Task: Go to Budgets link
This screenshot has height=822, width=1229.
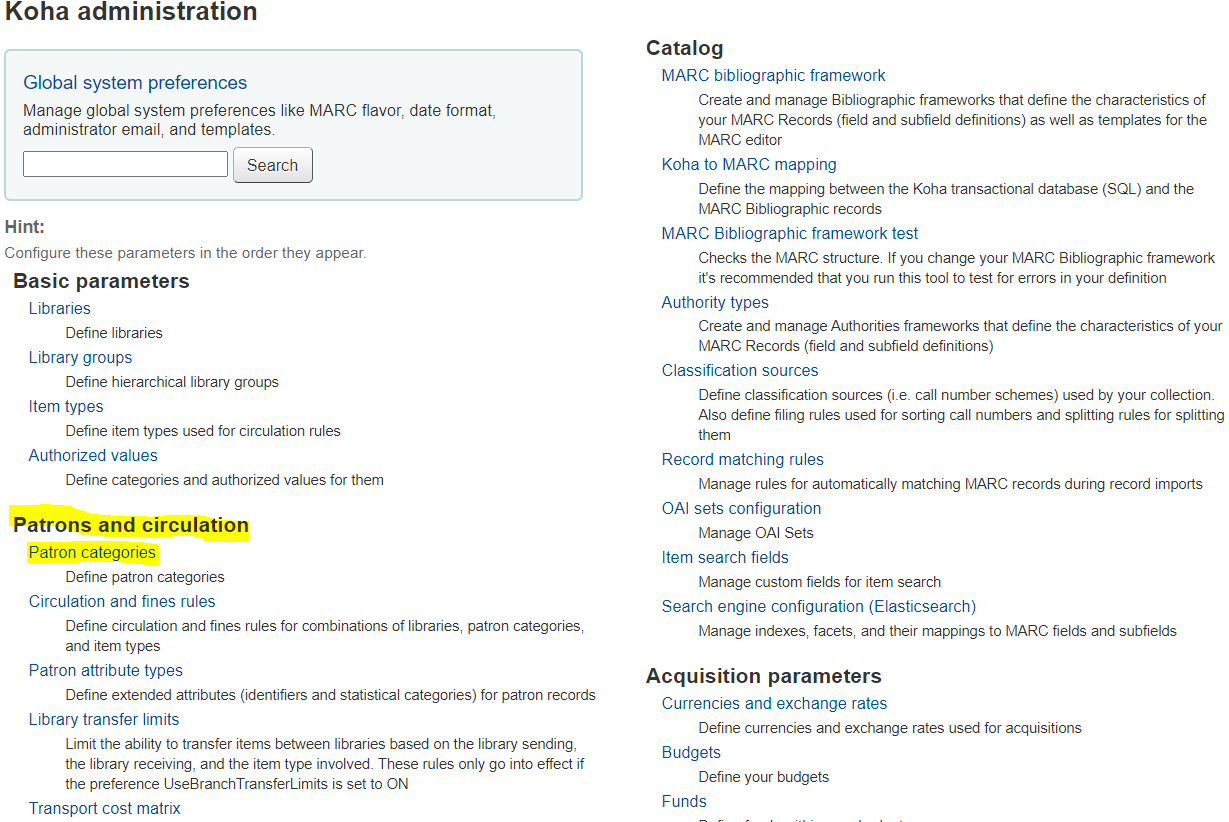Action: click(691, 753)
